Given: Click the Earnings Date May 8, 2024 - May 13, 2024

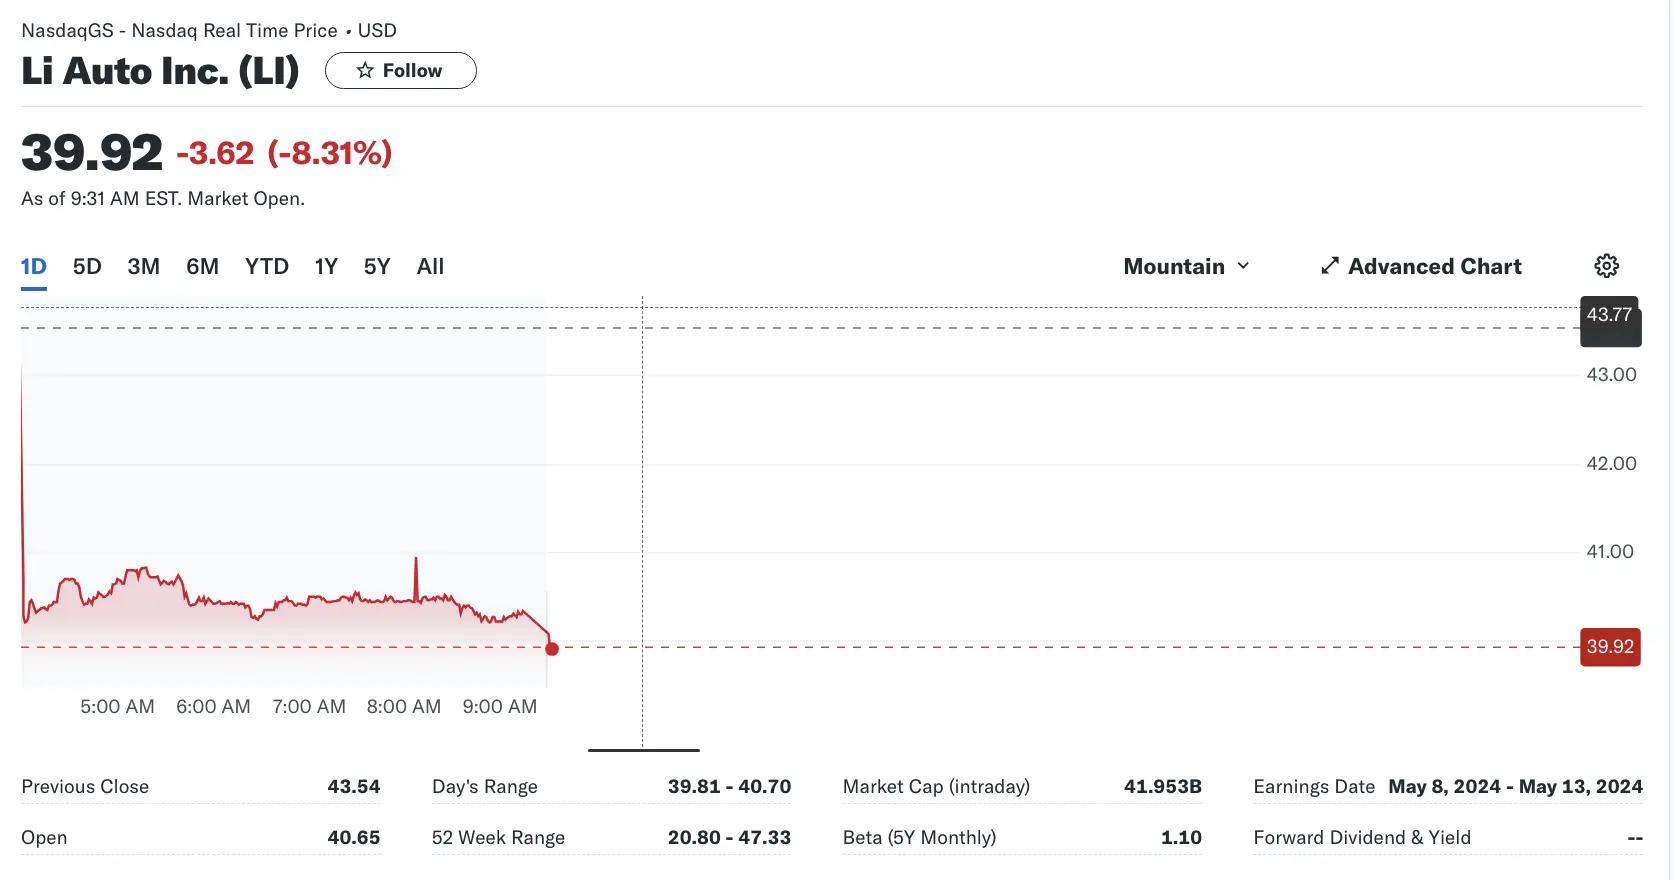Looking at the screenshot, I should 1515,787.
